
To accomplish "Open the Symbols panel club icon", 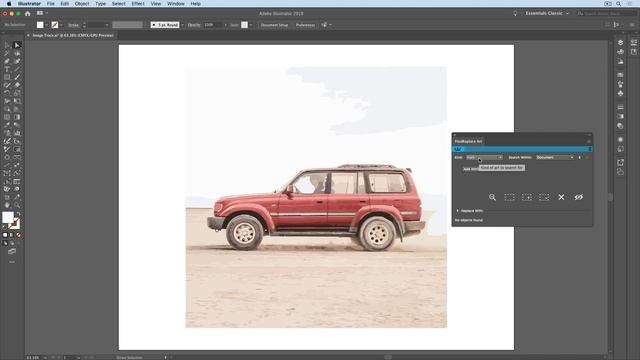I will tap(620, 93).
